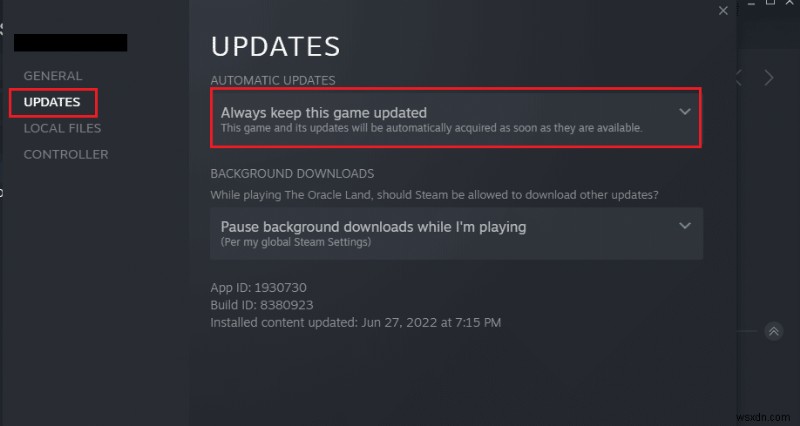Maximize the Steam window

(x=770, y=2)
